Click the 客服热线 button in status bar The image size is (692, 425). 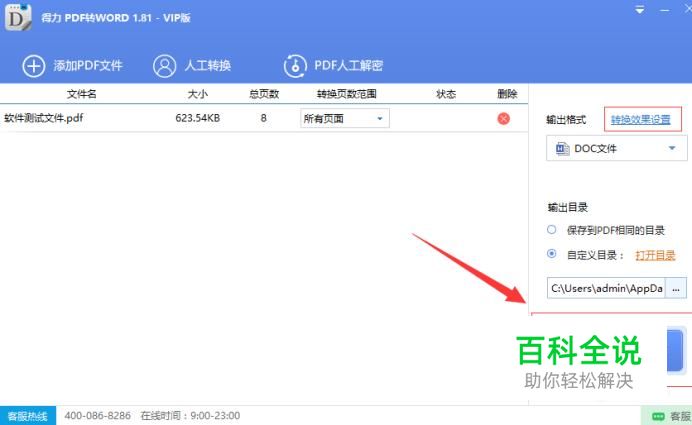[28, 416]
